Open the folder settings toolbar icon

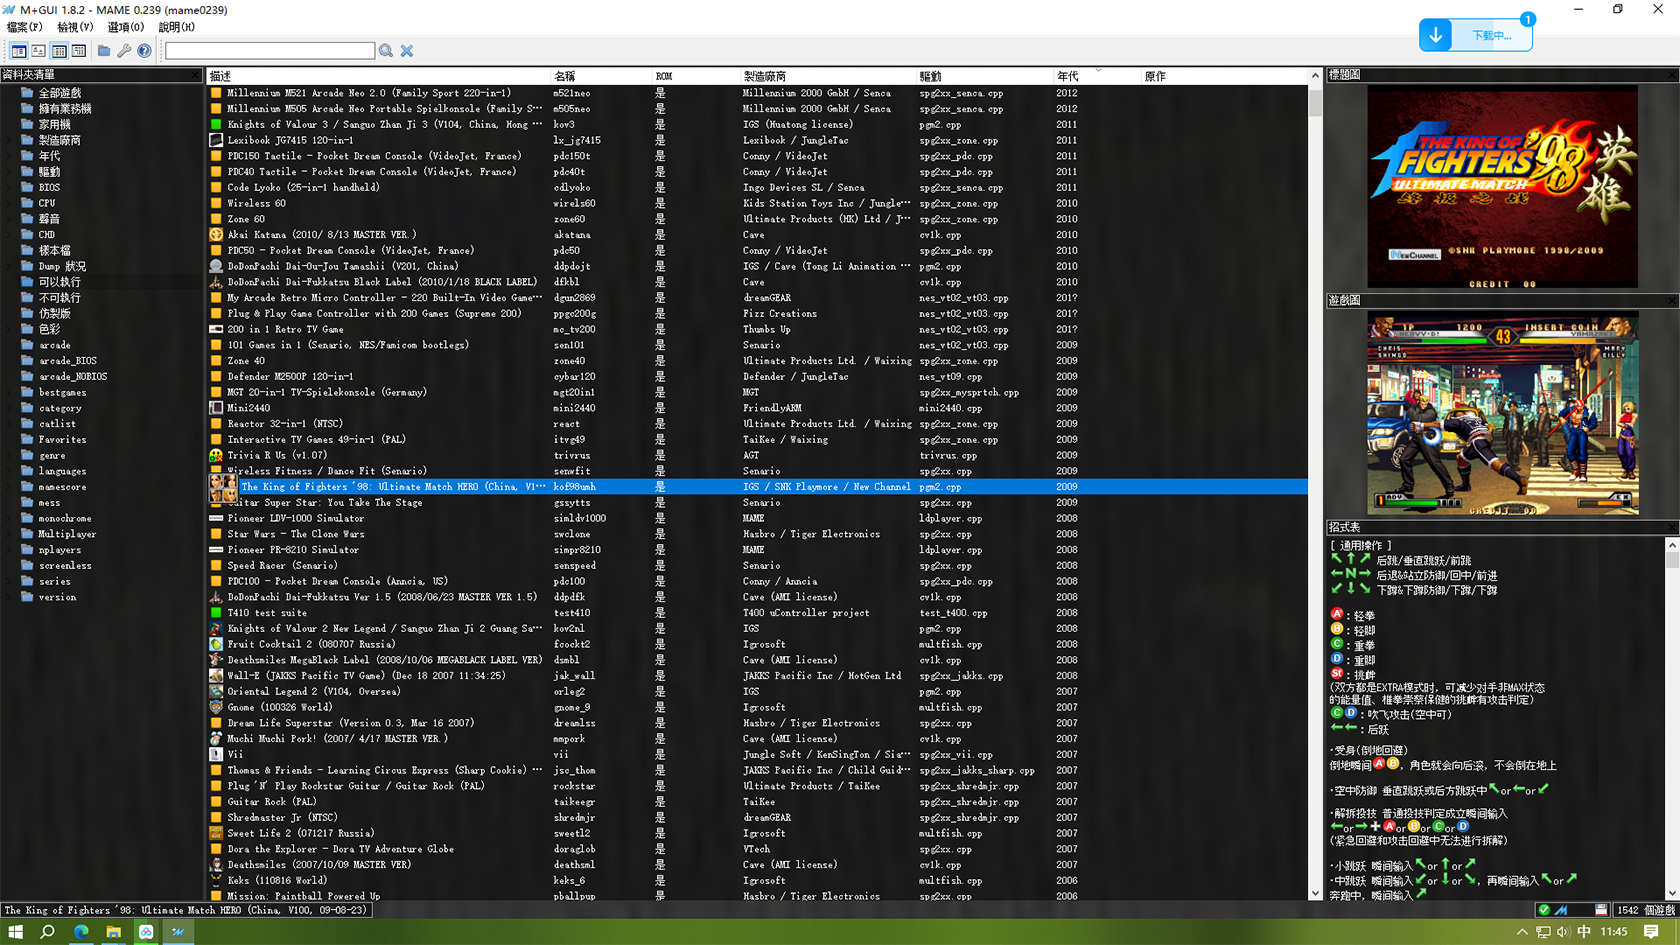point(104,51)
